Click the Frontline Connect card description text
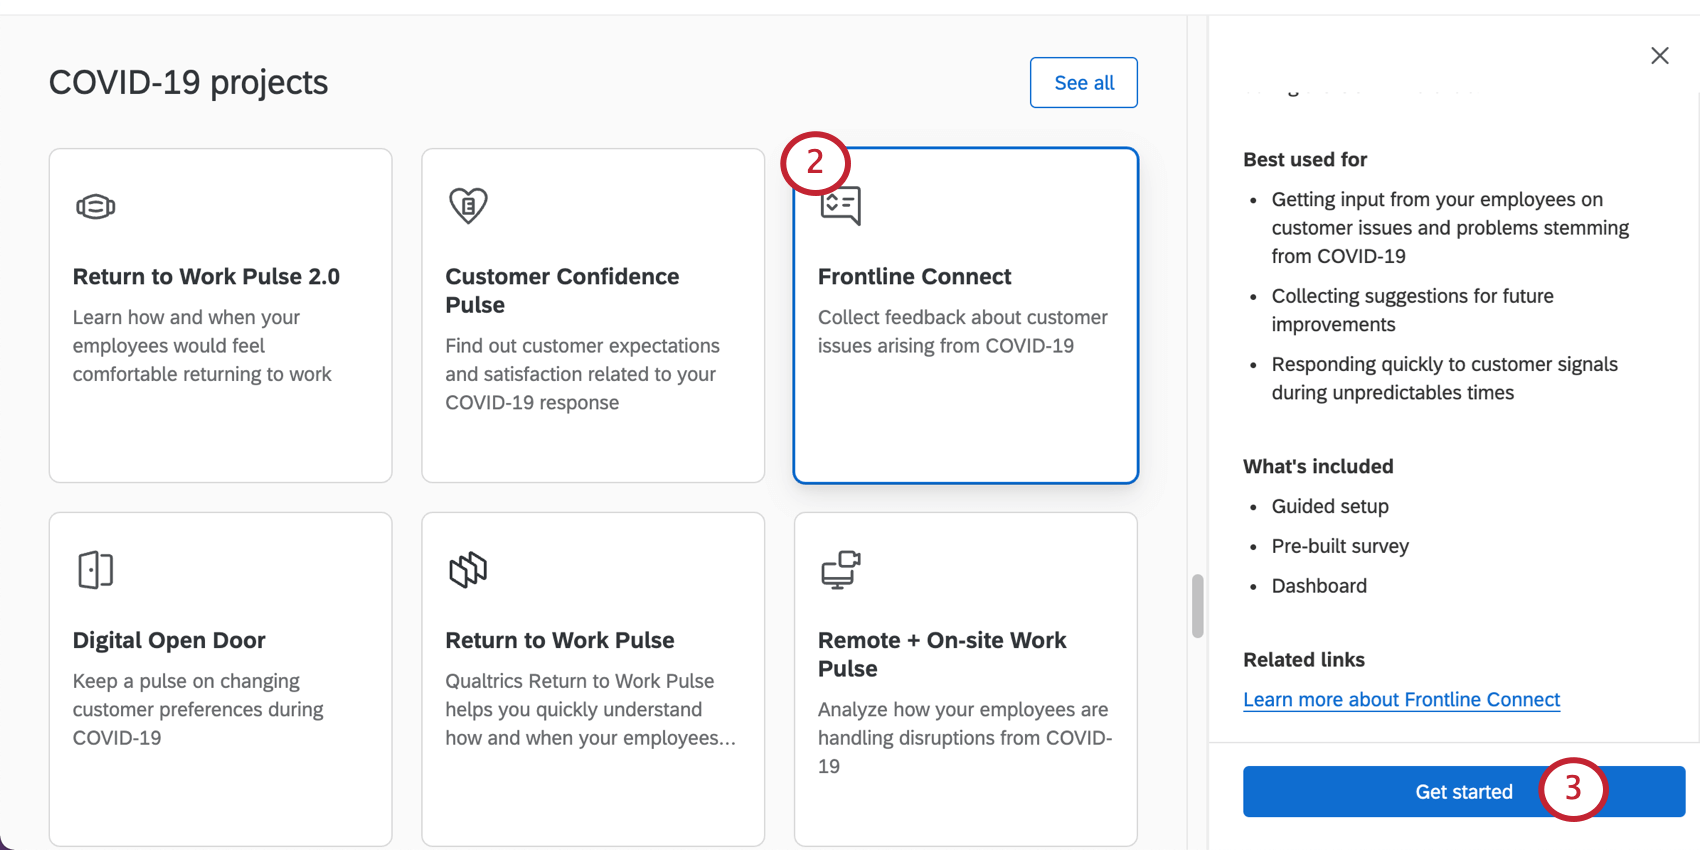1700x850 pixels. point(962,331)
